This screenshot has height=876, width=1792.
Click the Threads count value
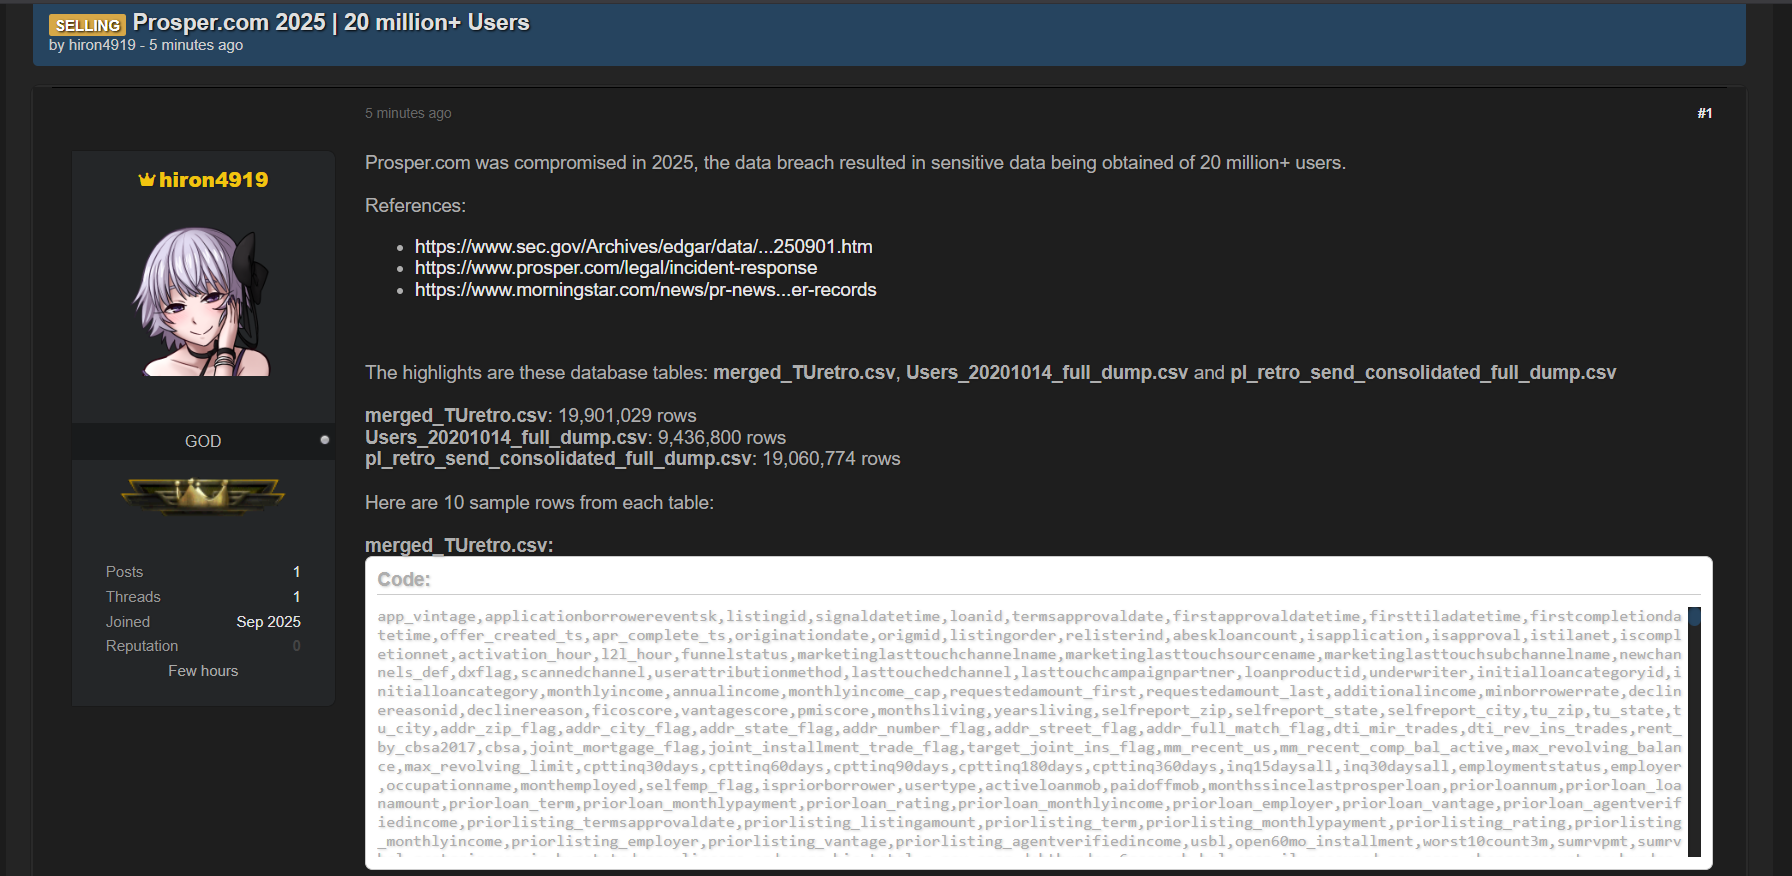(296, 597)
